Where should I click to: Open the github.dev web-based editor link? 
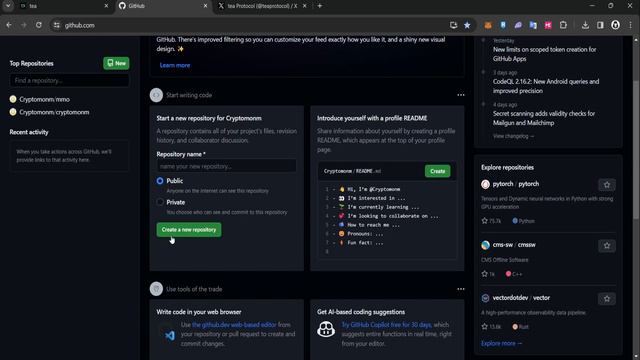(x=234, y=325)
